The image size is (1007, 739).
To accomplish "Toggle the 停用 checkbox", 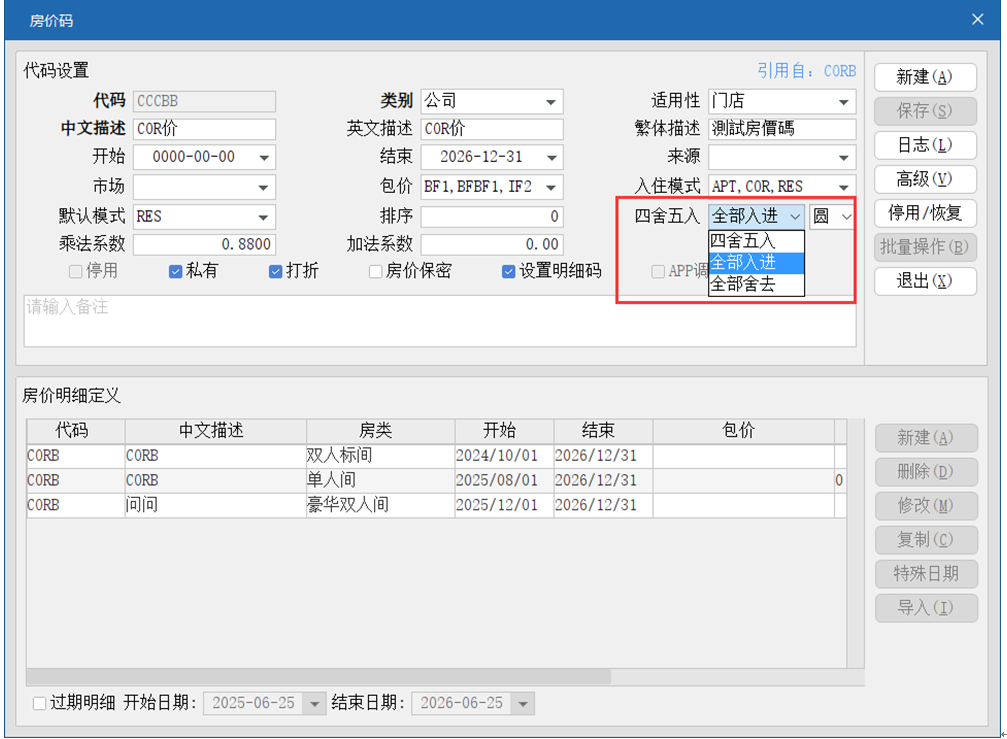I will [75, 272].
